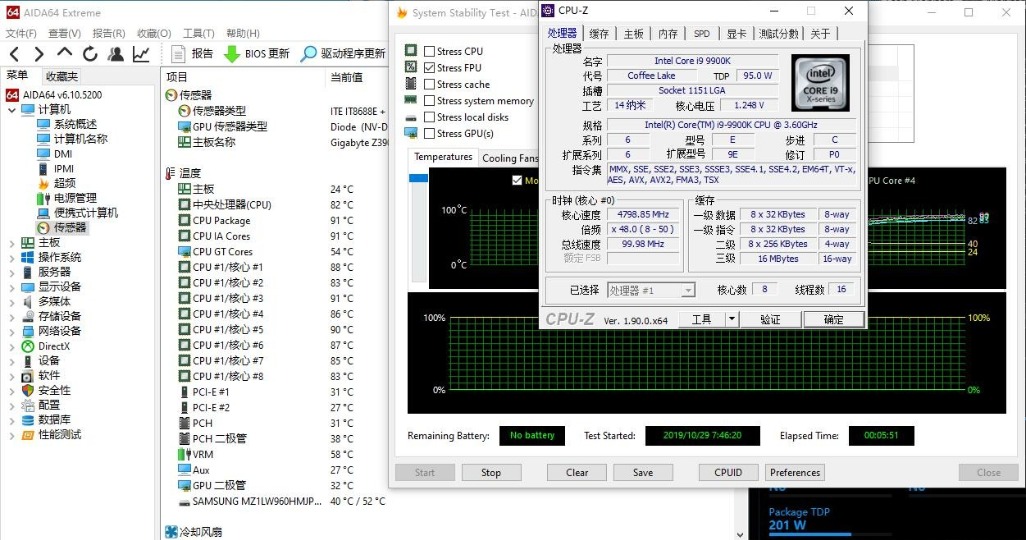
Task: Select 系统概述 in the tree
Action: (75, 124)
